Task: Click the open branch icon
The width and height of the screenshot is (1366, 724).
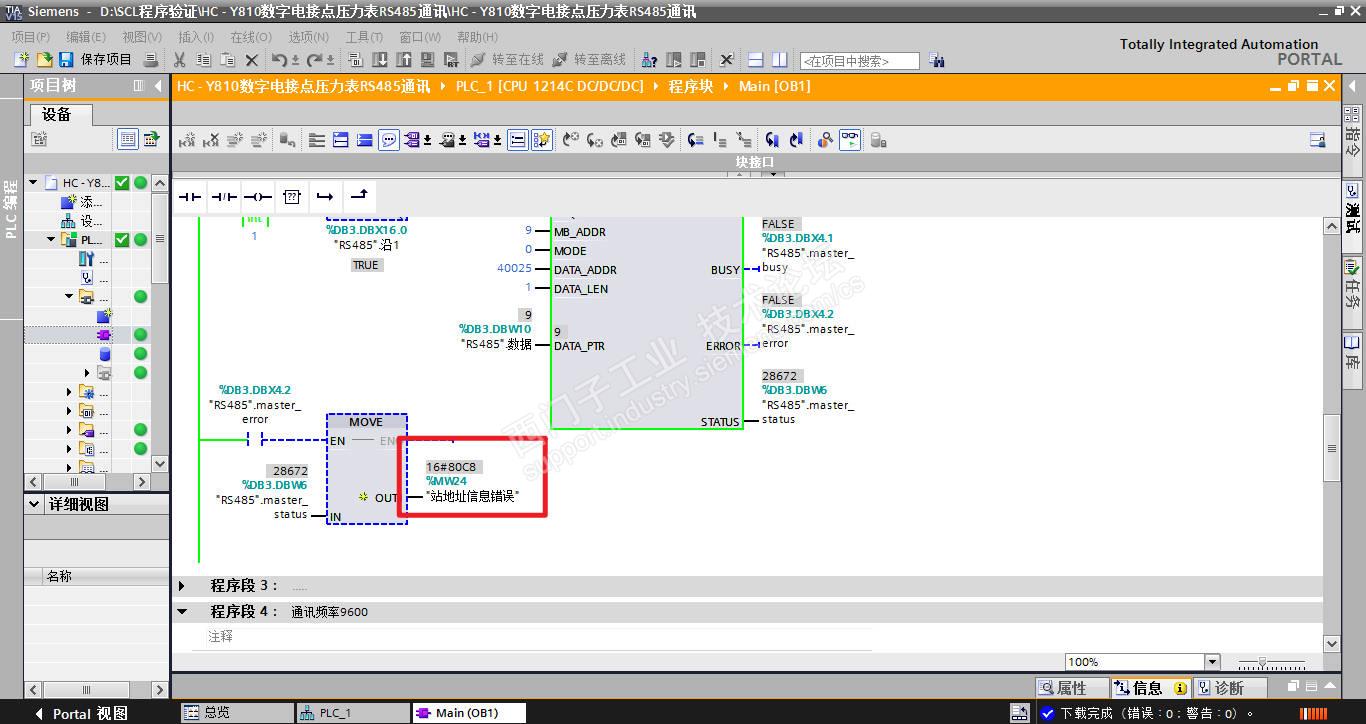Action: pyautogui.click(x=324, y=197)
